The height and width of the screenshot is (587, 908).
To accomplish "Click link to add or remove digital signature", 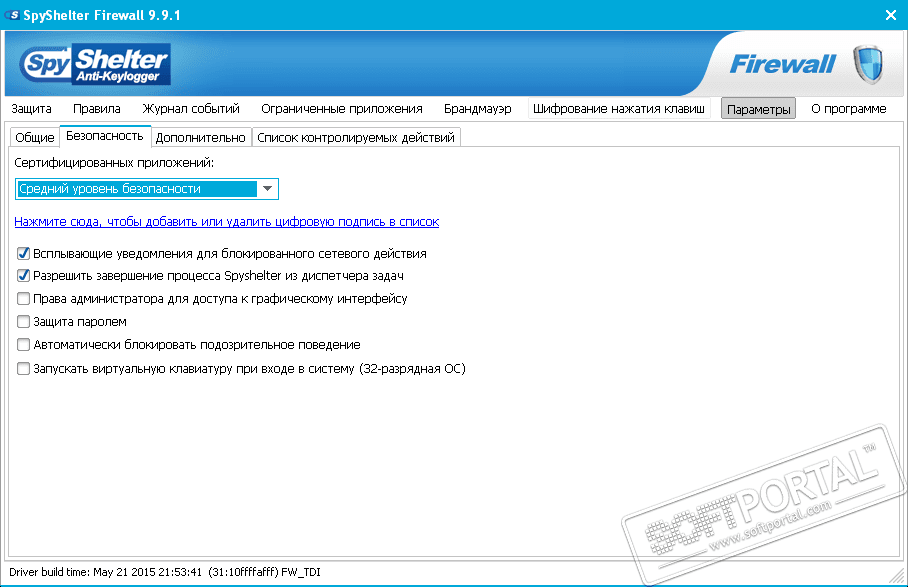I will (226, 222).
